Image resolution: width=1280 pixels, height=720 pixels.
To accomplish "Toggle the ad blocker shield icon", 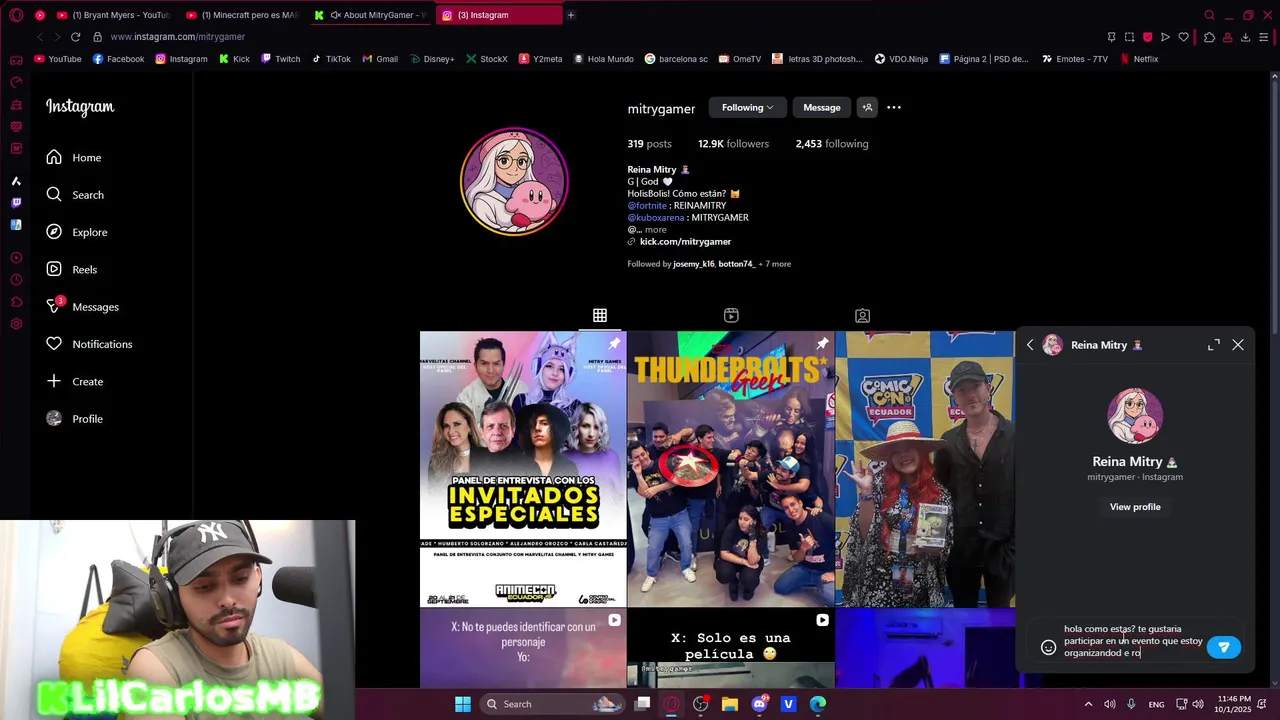I will [1147, 37].
